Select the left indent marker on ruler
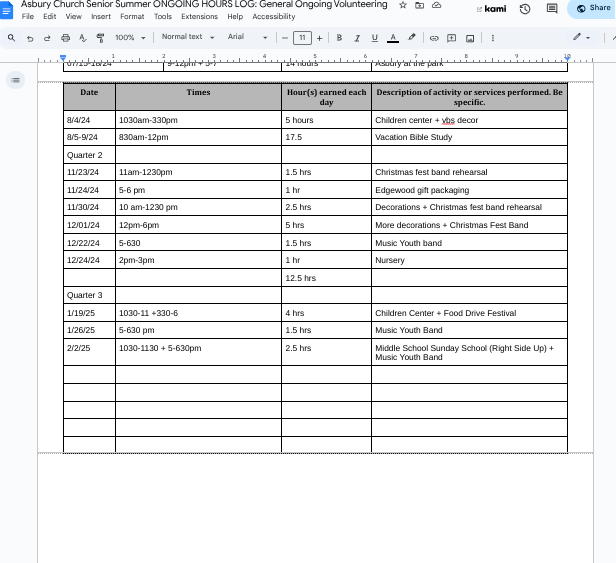 coord(63,58)
